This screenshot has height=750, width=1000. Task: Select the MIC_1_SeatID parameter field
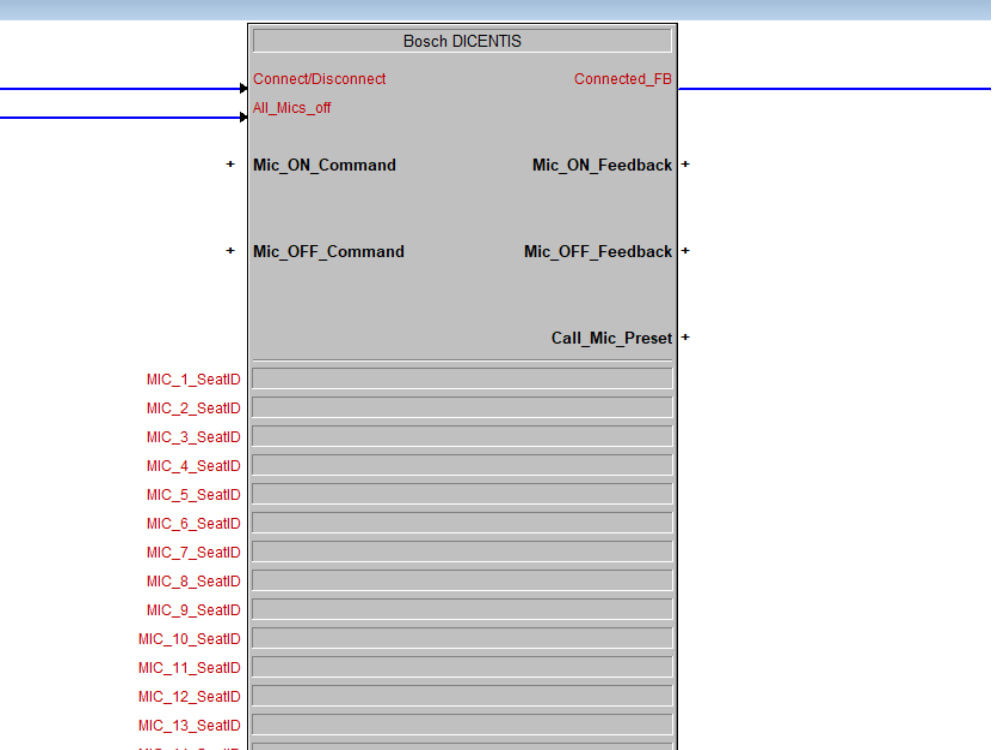[463, 378]
